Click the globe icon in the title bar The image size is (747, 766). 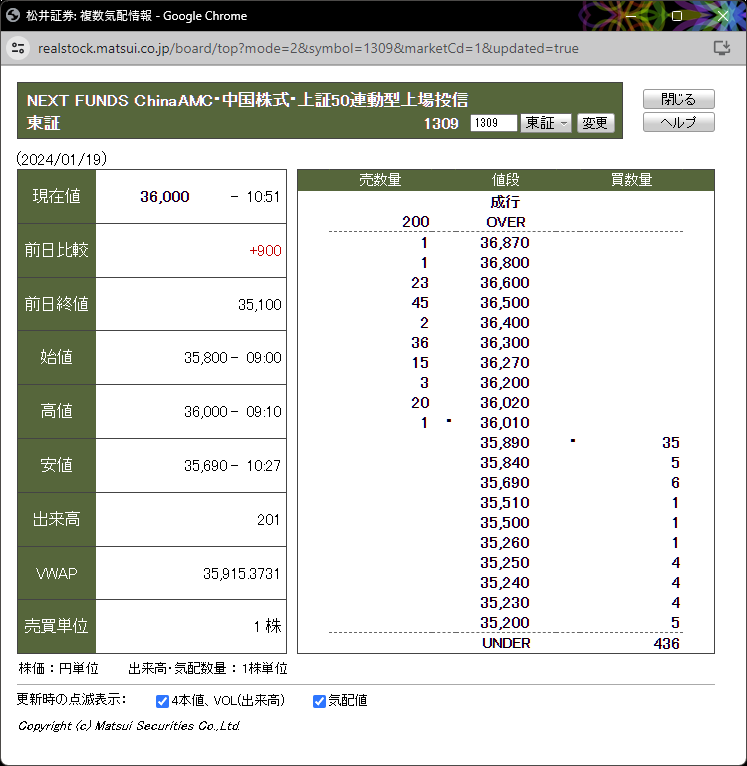click(x=13, y=16)
